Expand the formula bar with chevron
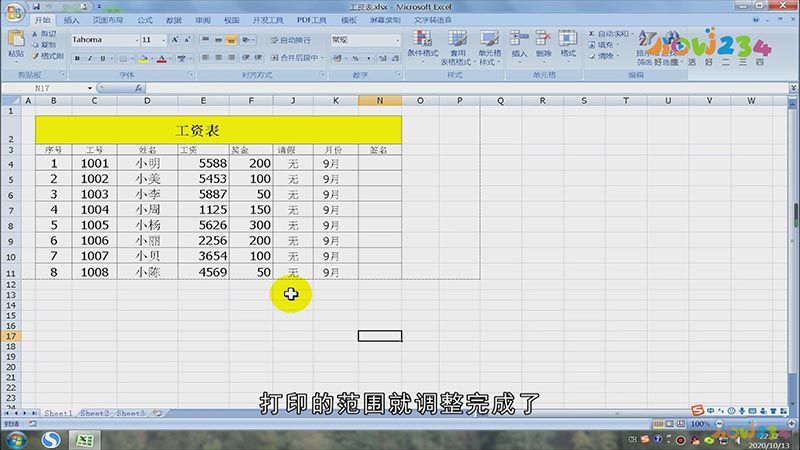Screen dimensions: 800x450 [x=793, y=88]
